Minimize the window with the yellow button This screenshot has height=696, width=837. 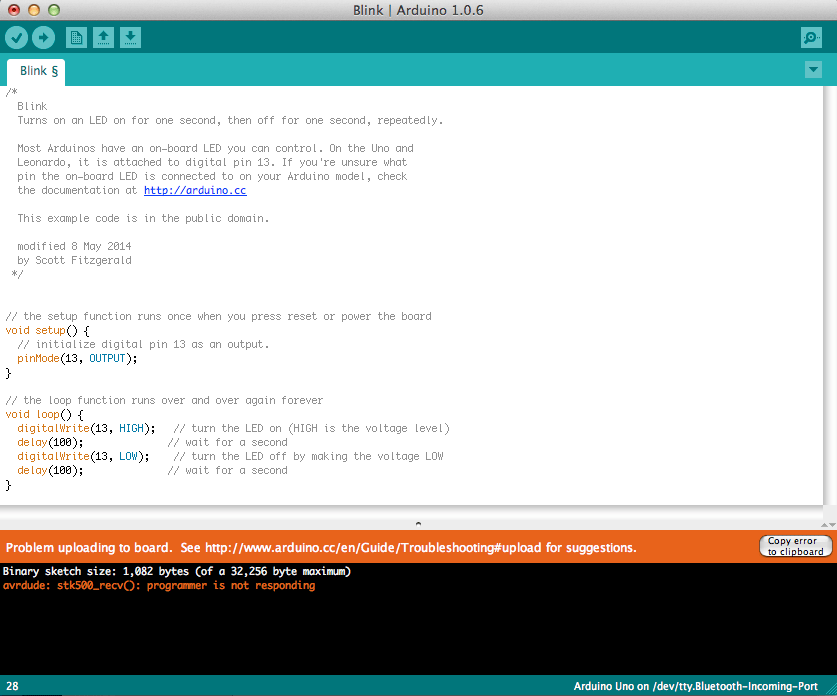pos(34,10)
